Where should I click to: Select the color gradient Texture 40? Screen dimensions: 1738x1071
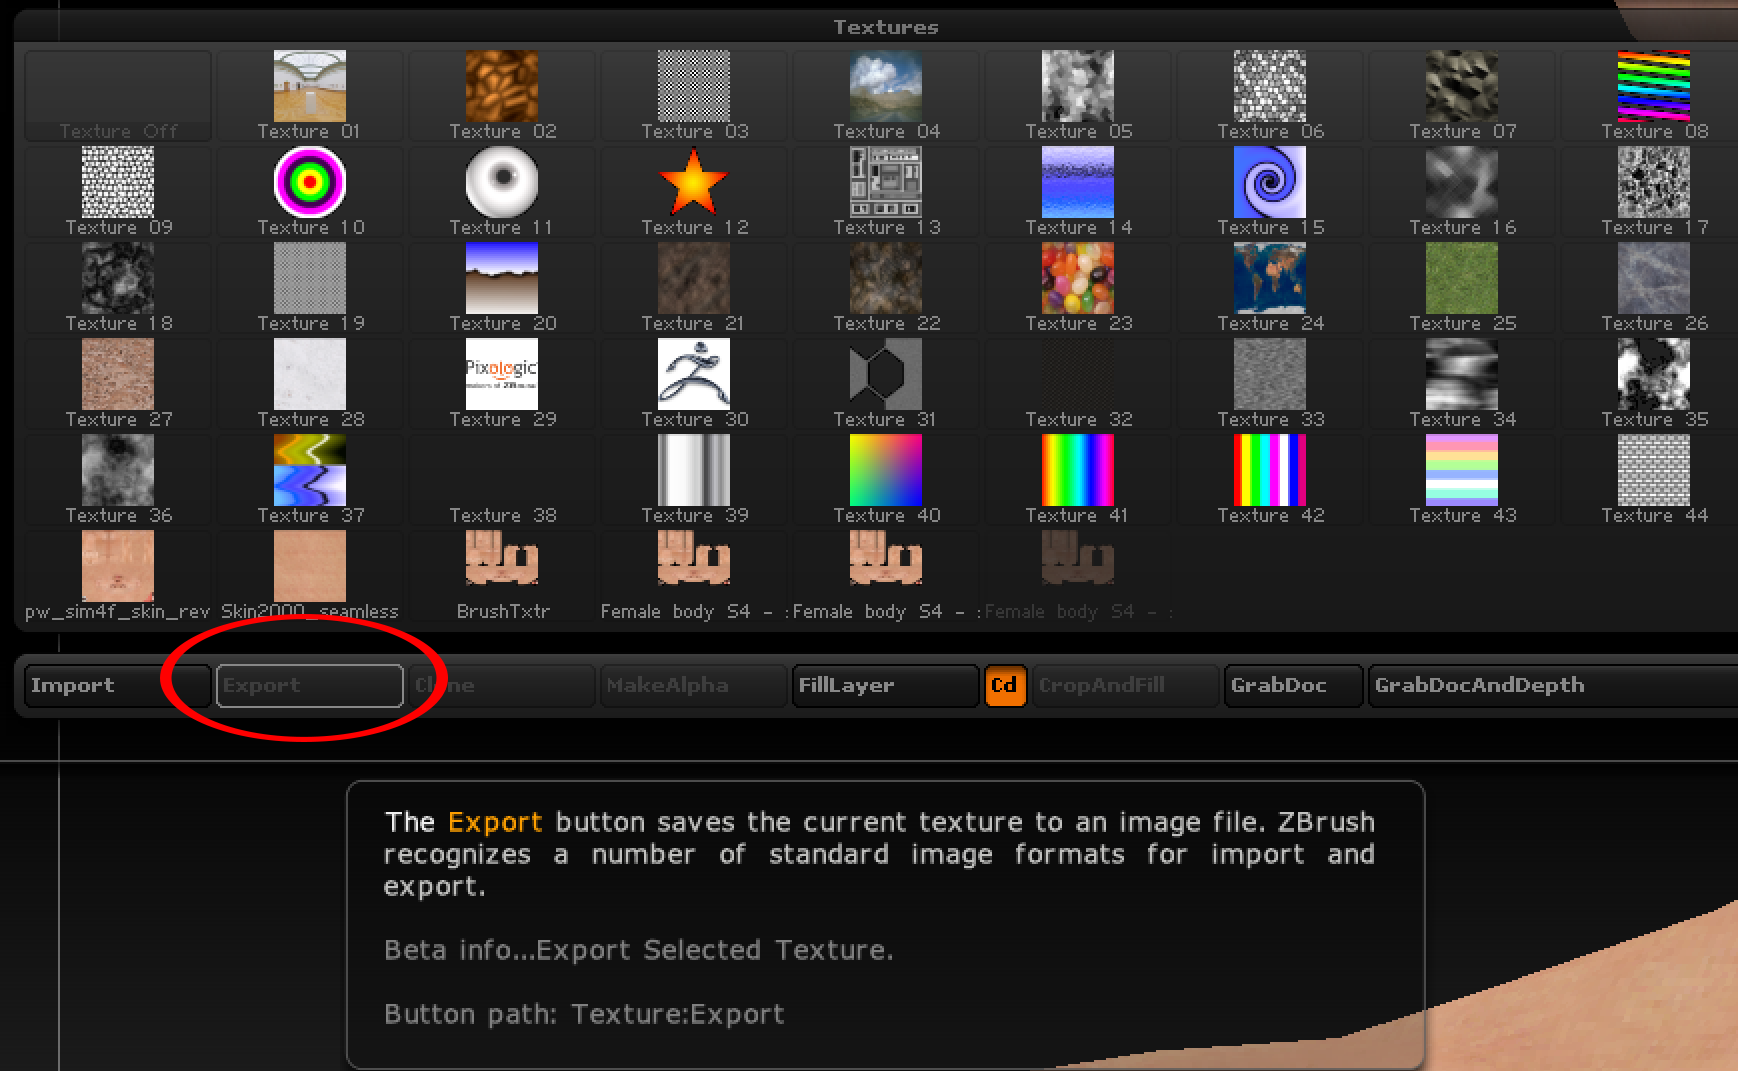pyautogui.click(x=885, y=471)
